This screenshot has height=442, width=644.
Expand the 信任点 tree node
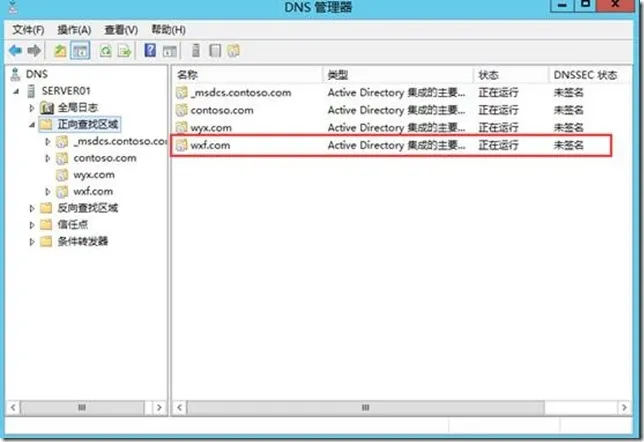(x=32, y=225)
